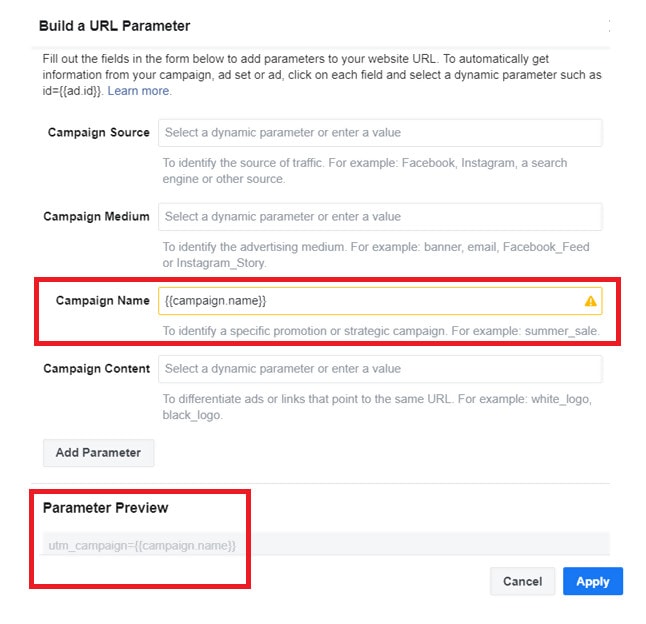The width and height of the screenshot is (646, 624).
Task: Click the Campaign Name label
Action: tap(102, 301)
